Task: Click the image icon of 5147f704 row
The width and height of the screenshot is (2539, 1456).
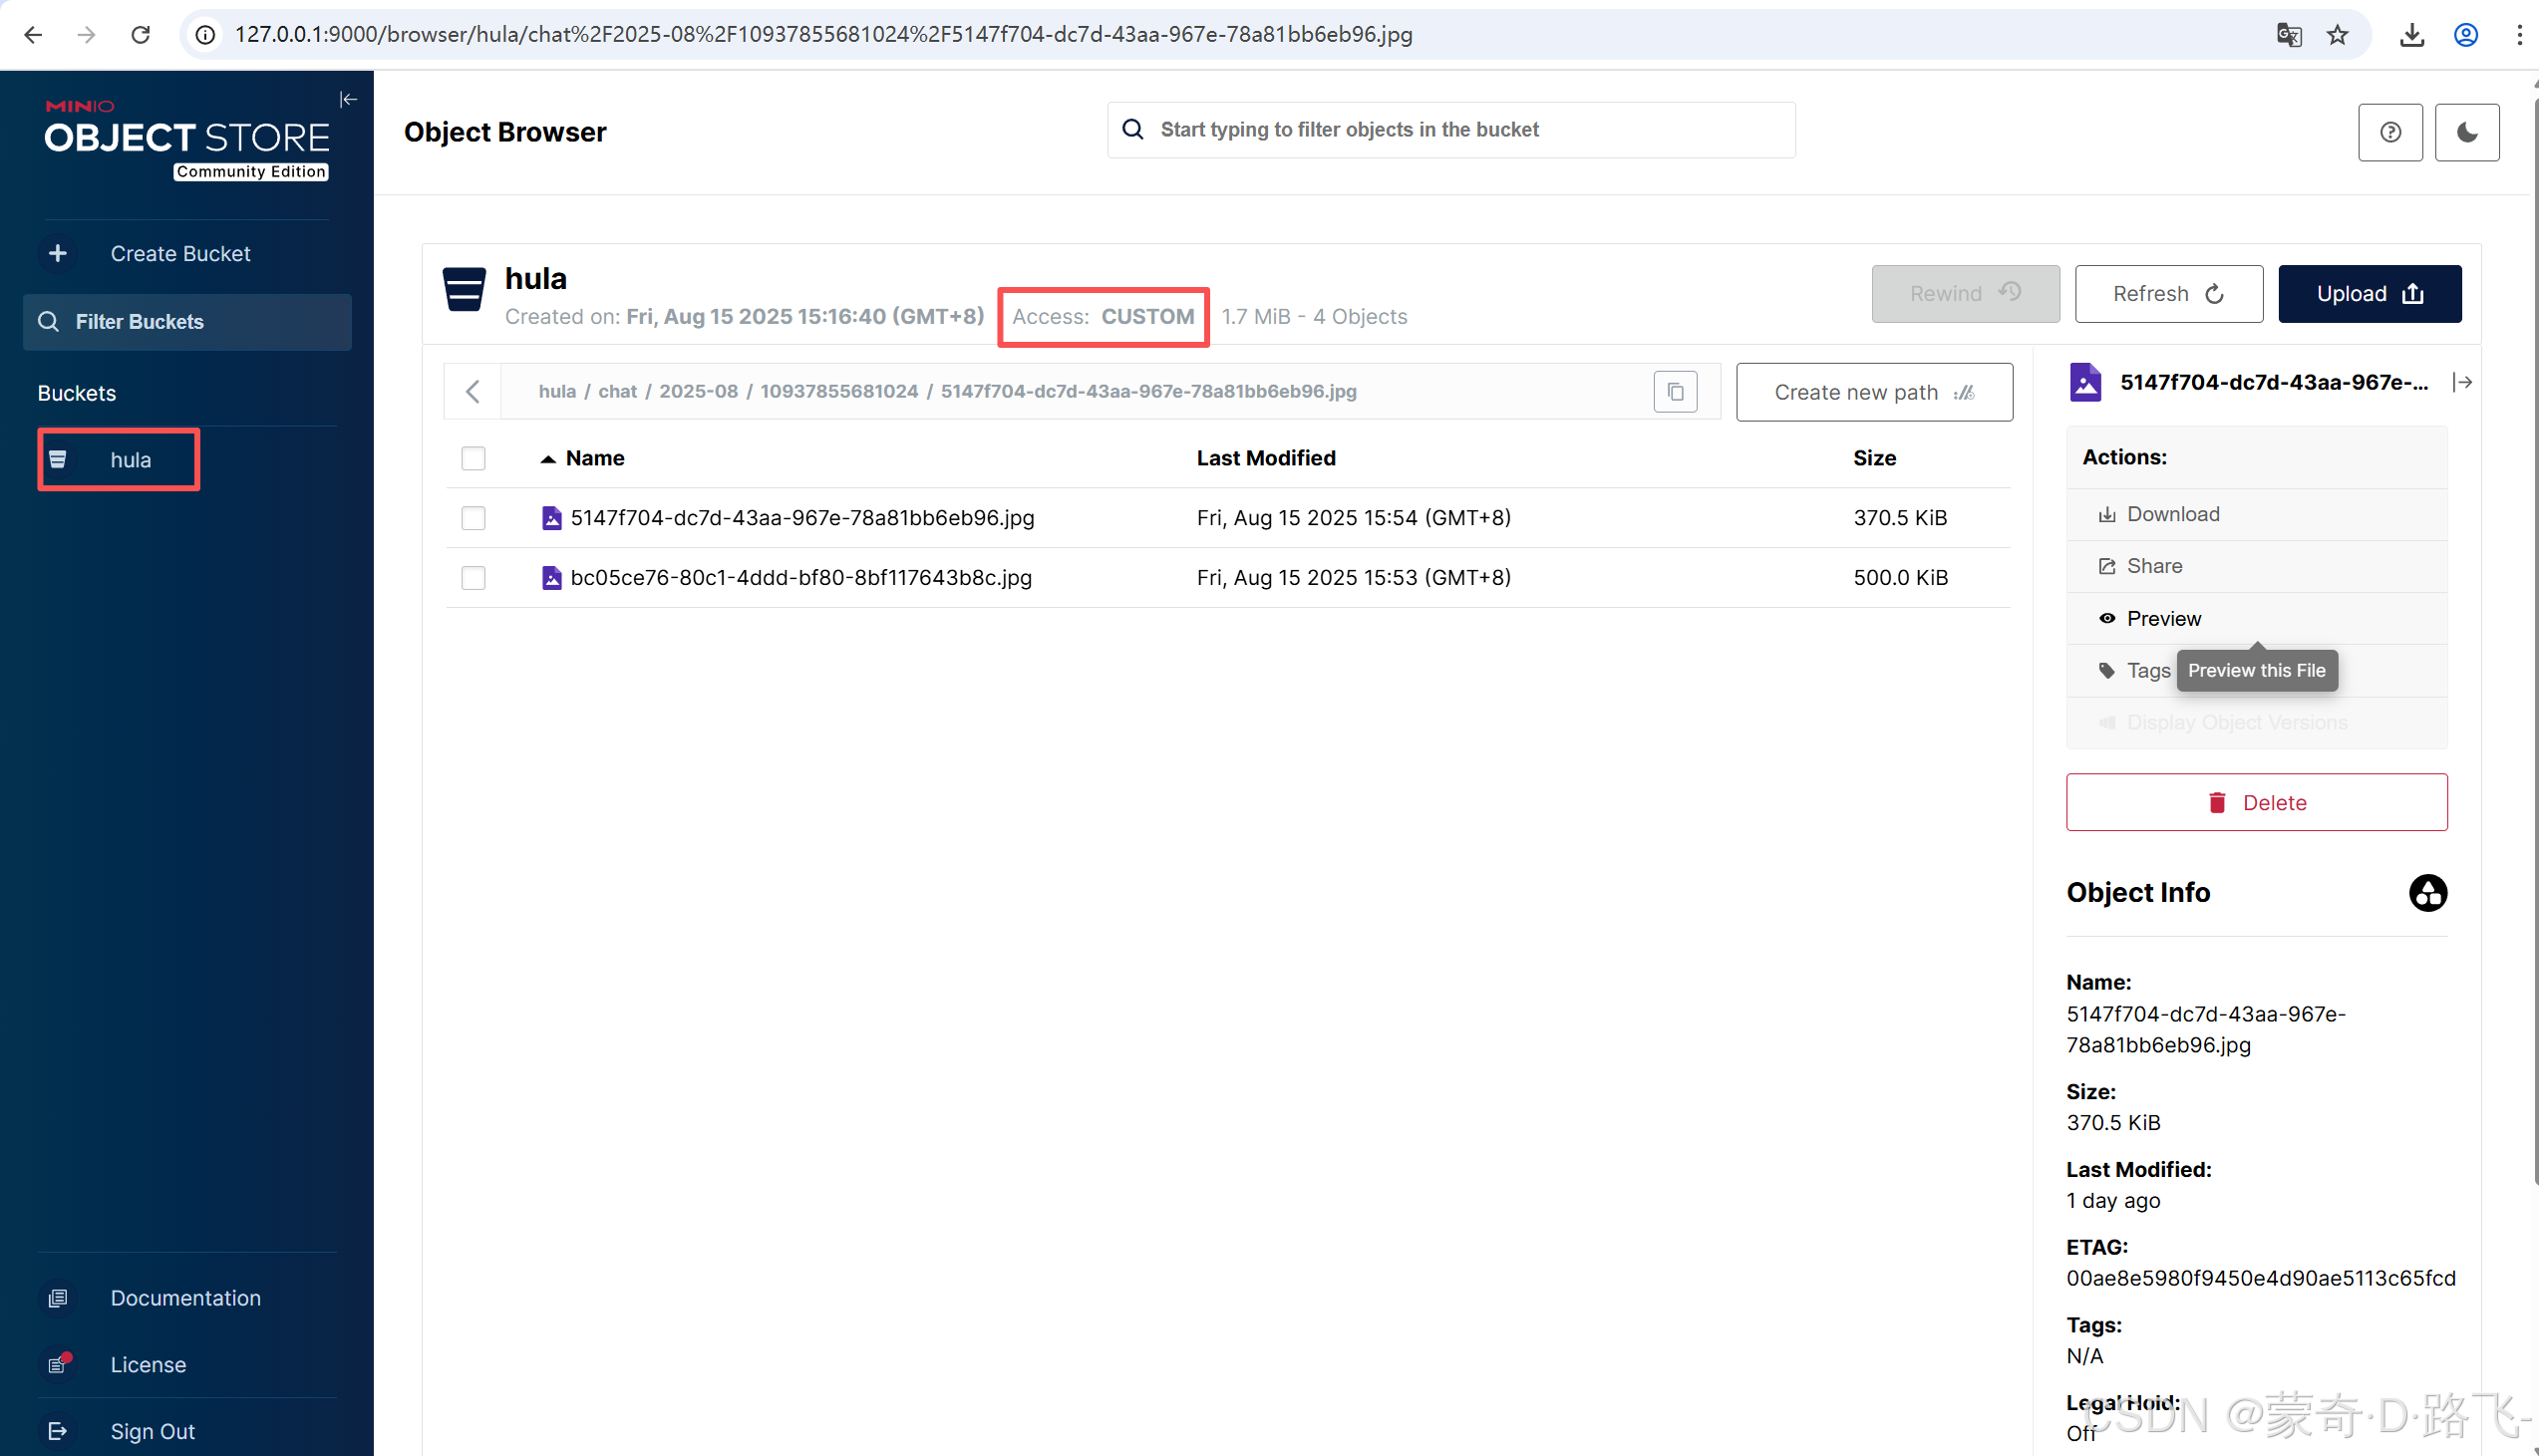Action: click(551, 518)
